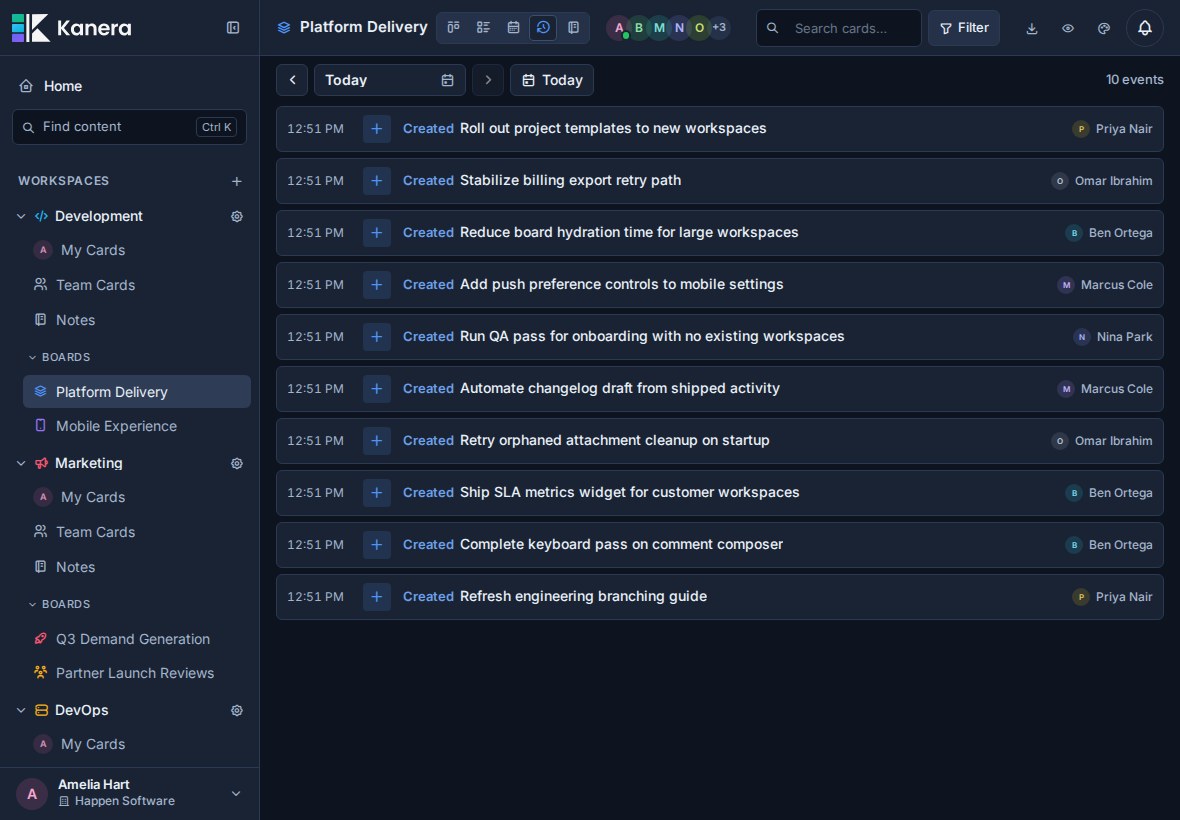Switch to calendar view icon
Screen dimensions: 1180x820
(513, 28)
